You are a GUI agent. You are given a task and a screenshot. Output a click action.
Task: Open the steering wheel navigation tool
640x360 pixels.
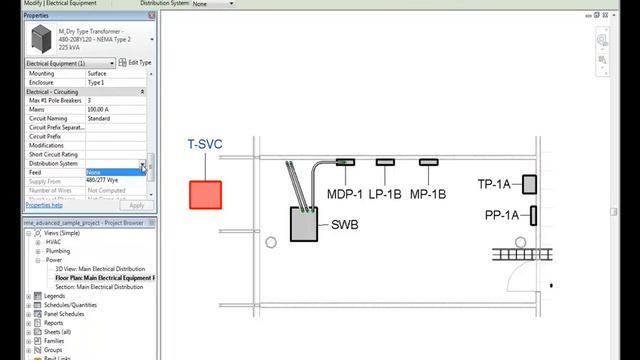tap(602, 40)
